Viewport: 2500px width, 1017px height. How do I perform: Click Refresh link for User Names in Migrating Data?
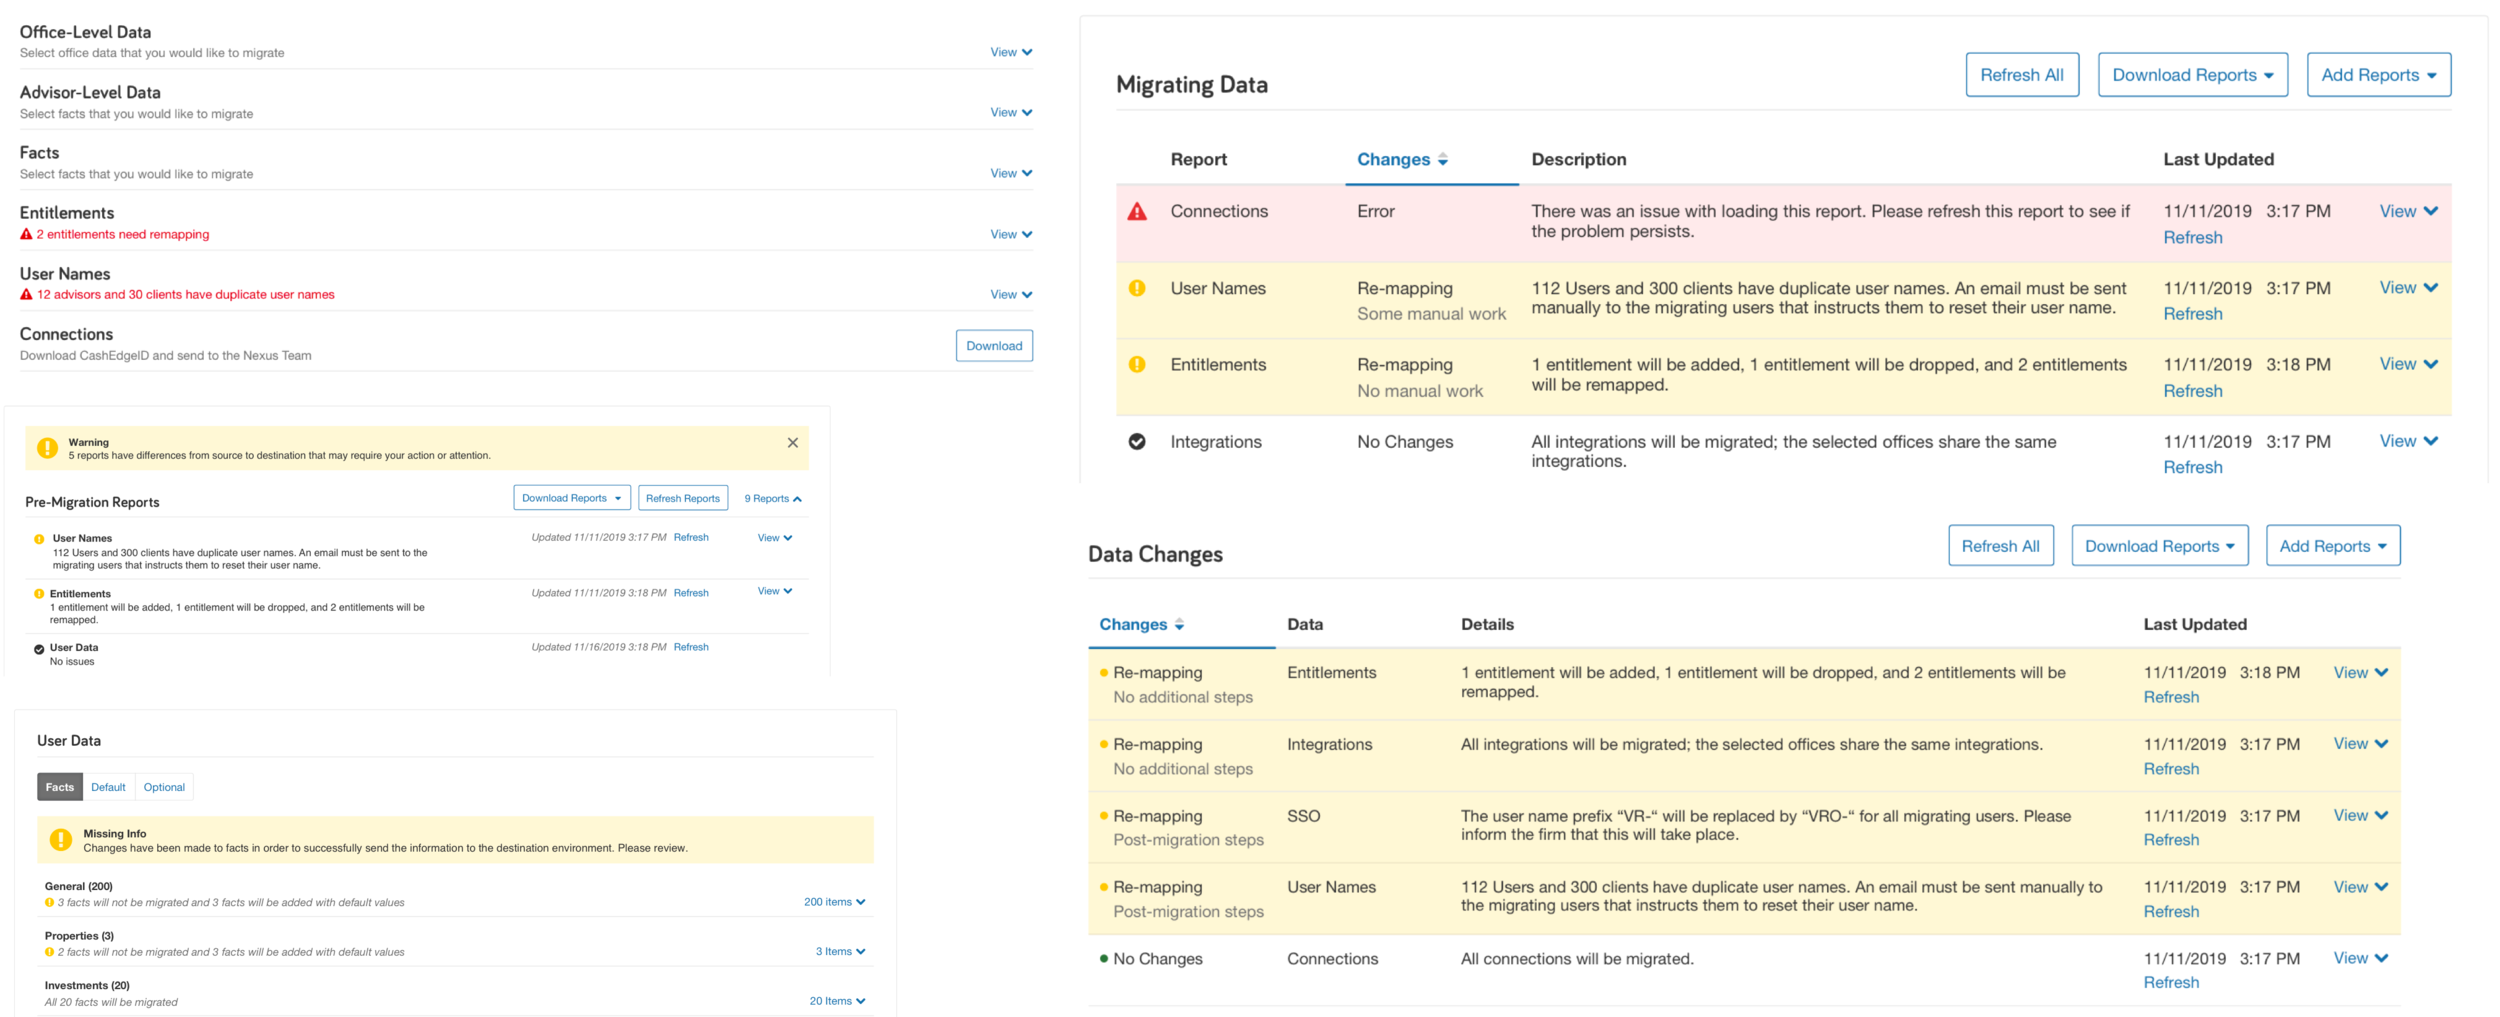tap(2192, 314)
